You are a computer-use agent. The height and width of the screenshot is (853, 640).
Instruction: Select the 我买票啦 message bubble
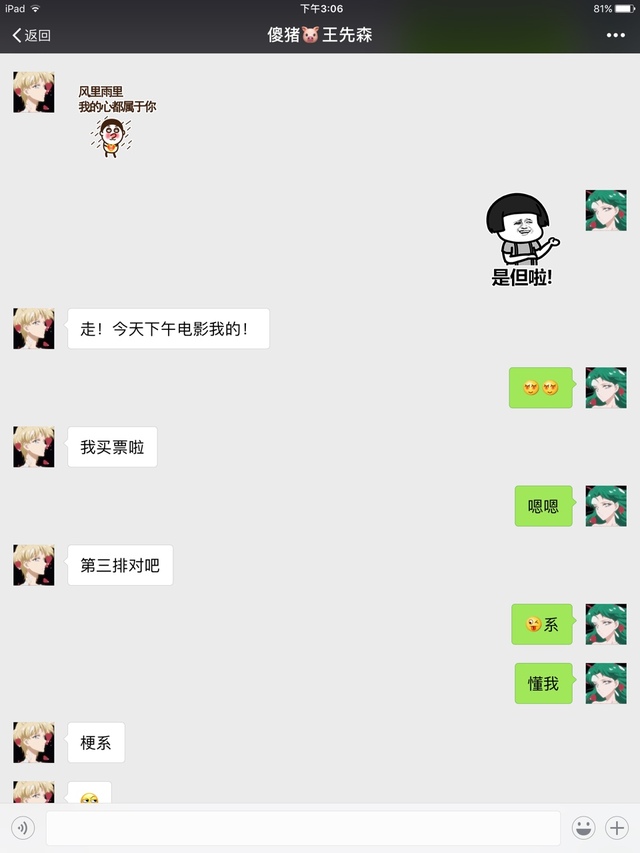coord(112,447)
